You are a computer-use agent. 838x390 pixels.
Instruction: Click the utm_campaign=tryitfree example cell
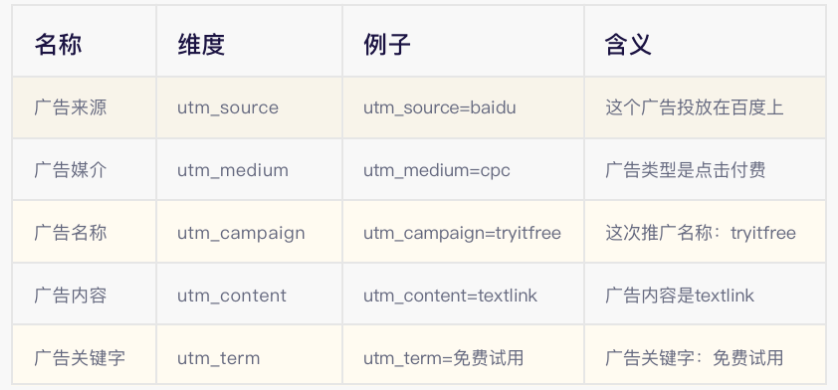click(x=462, y=233)
